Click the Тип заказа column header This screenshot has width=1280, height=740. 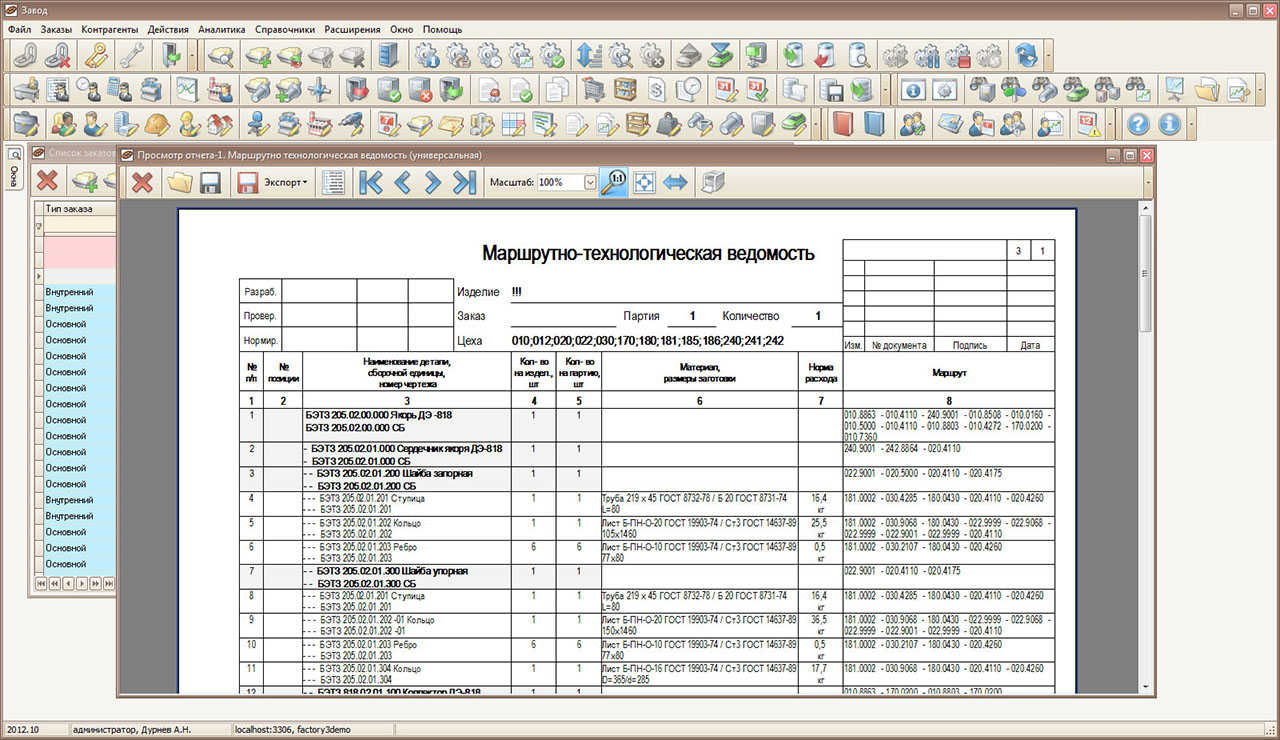(x=69, y=209)
